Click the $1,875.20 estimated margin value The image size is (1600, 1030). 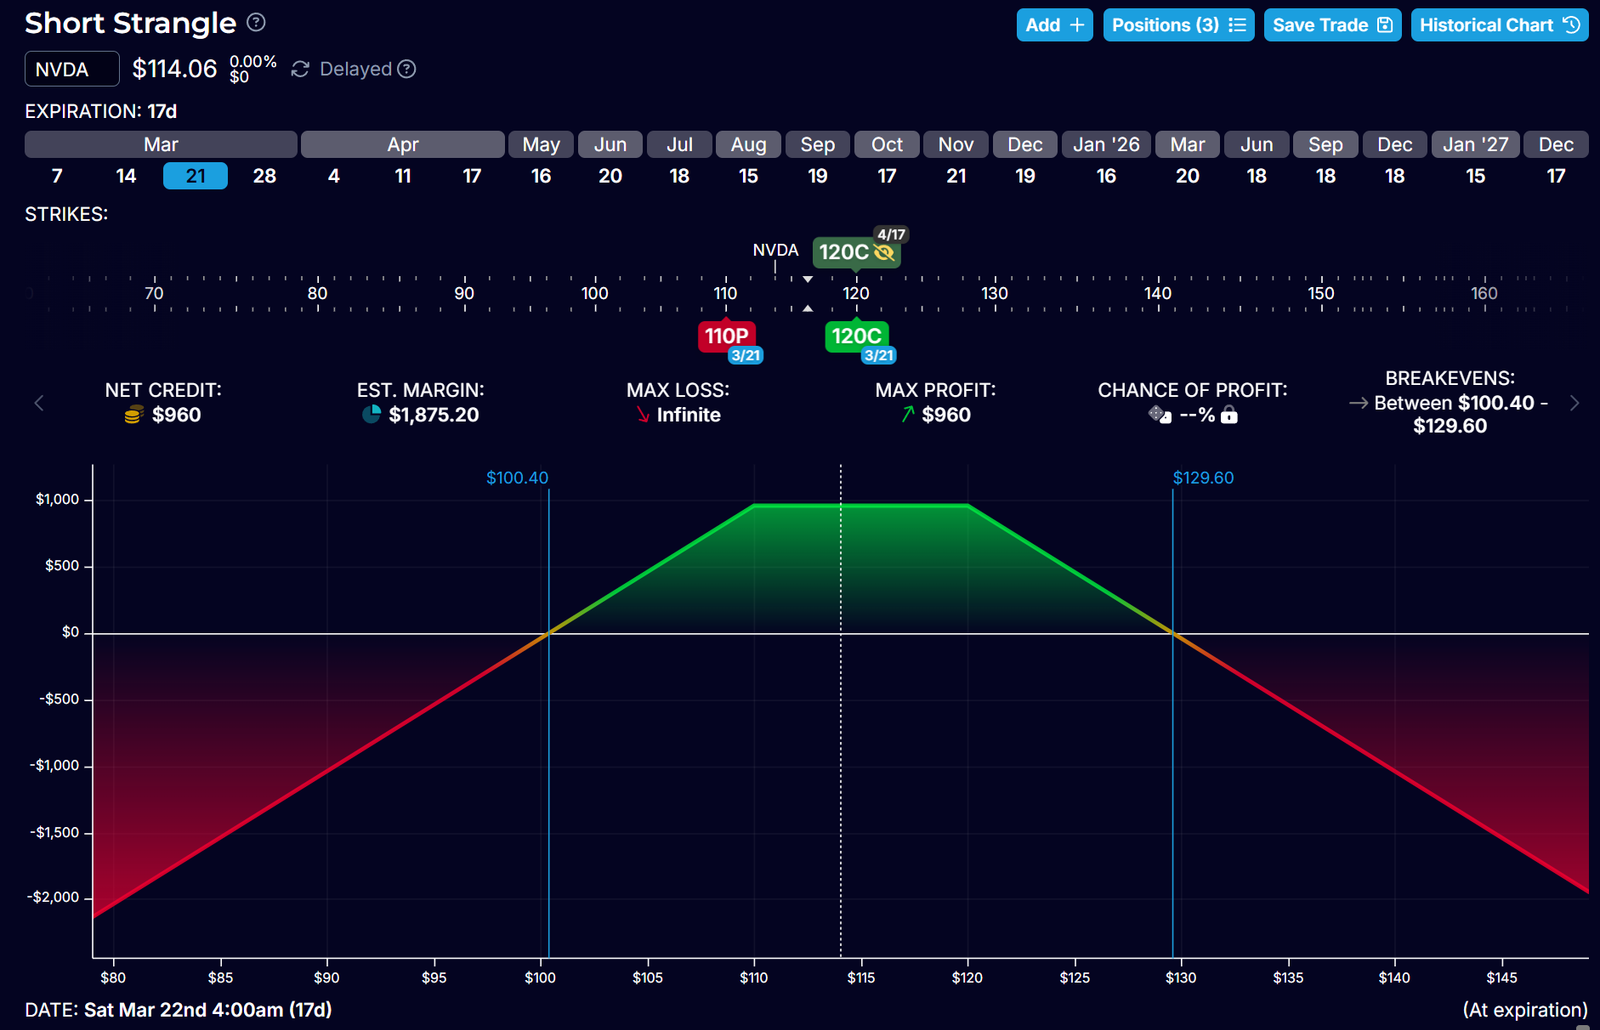pos(434,415)
